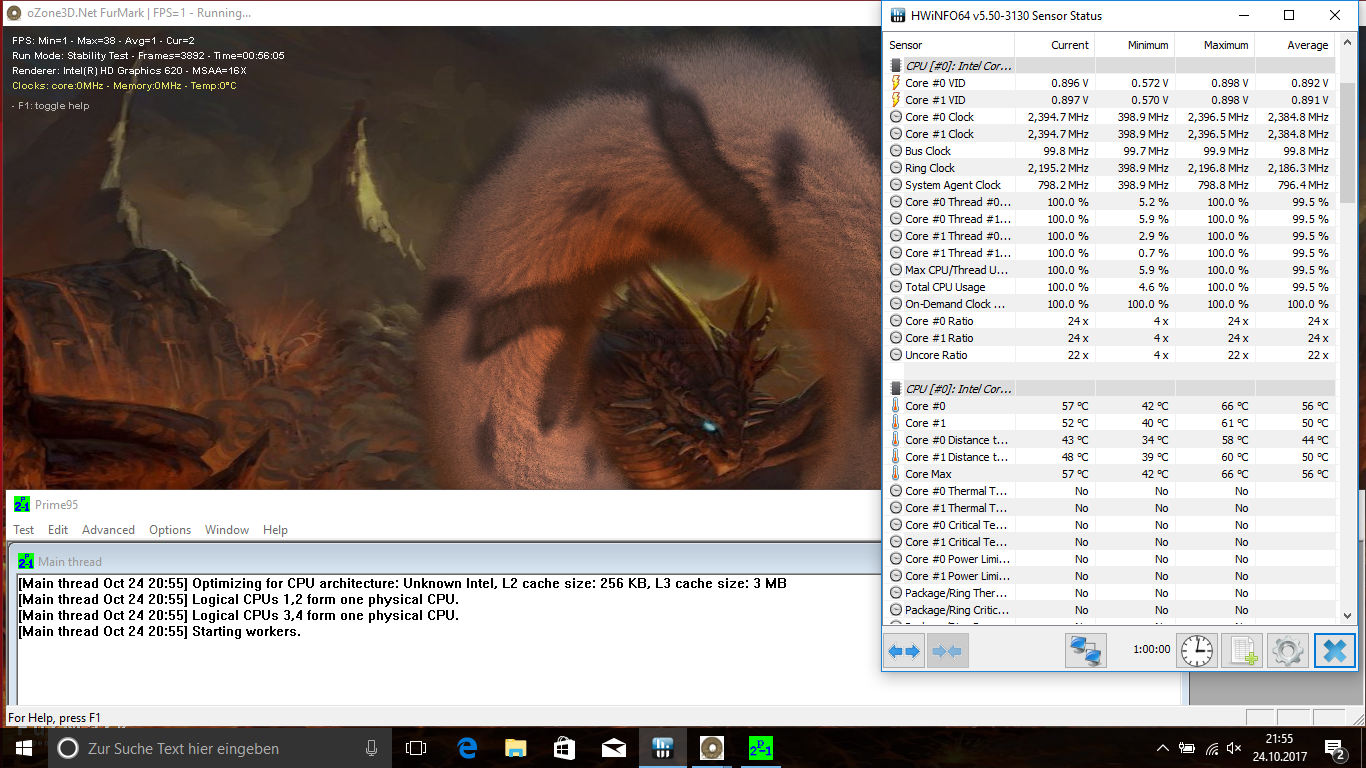Click the volume speaker icon in the tray

coord(1236,748)
